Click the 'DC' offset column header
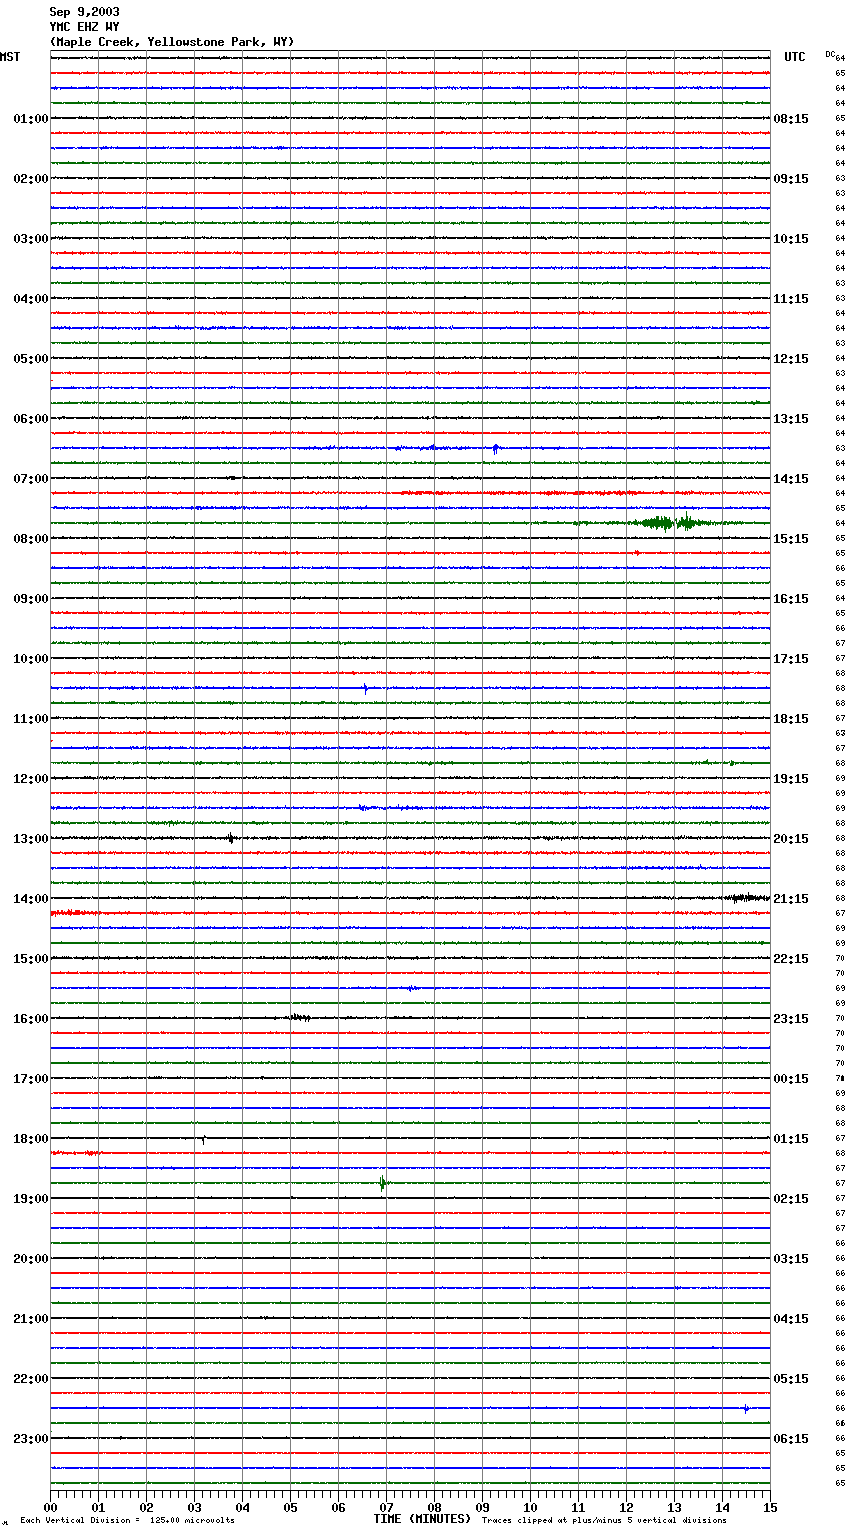850x1534 pixels. [830, 54]
